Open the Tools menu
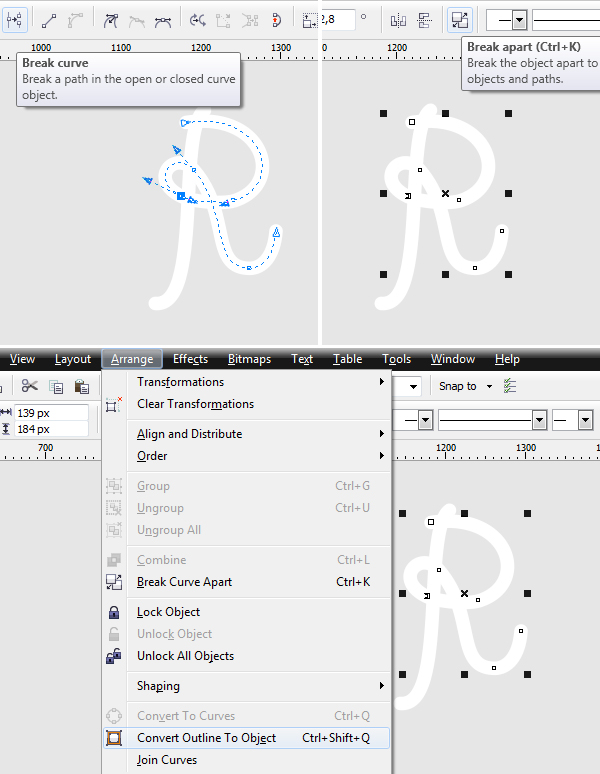This screenshot has height=774, width=600. tap(396, 359)
